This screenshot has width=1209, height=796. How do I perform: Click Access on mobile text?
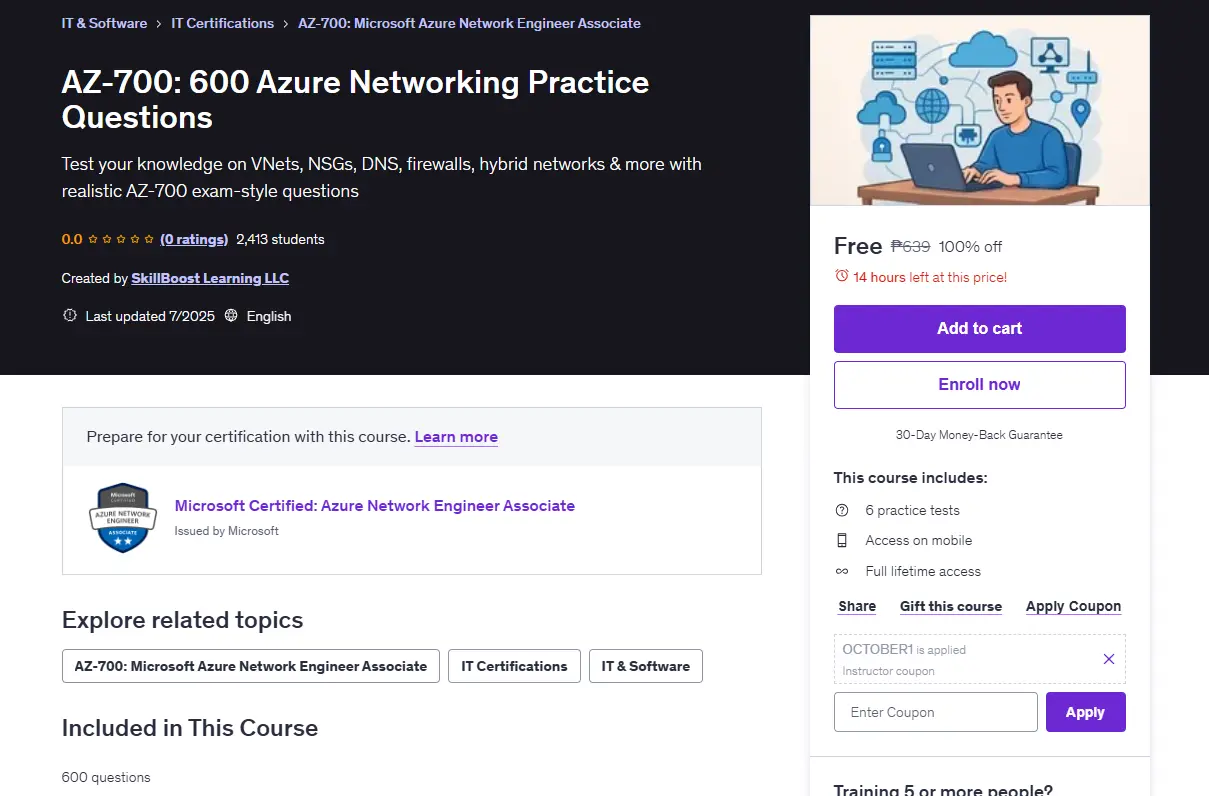click(919, 540)
